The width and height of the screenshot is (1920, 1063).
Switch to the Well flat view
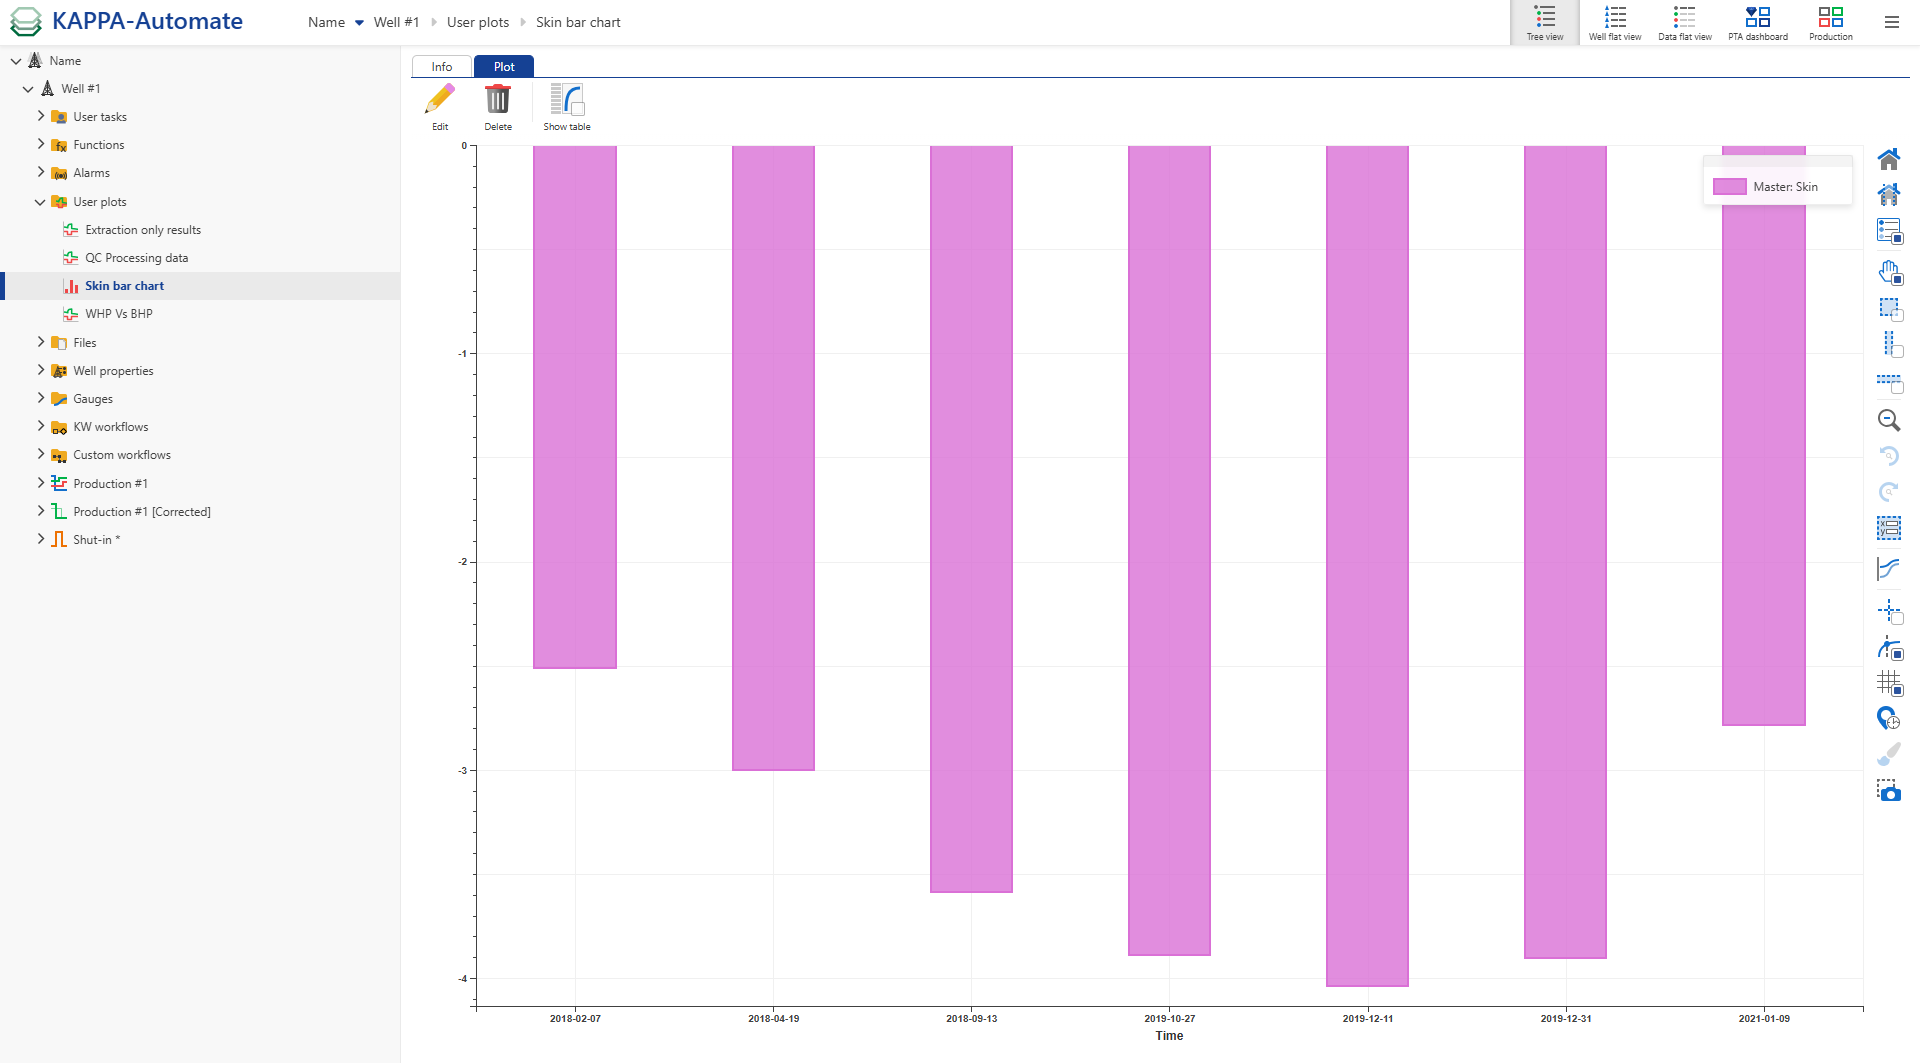(x=1614, y=22)
